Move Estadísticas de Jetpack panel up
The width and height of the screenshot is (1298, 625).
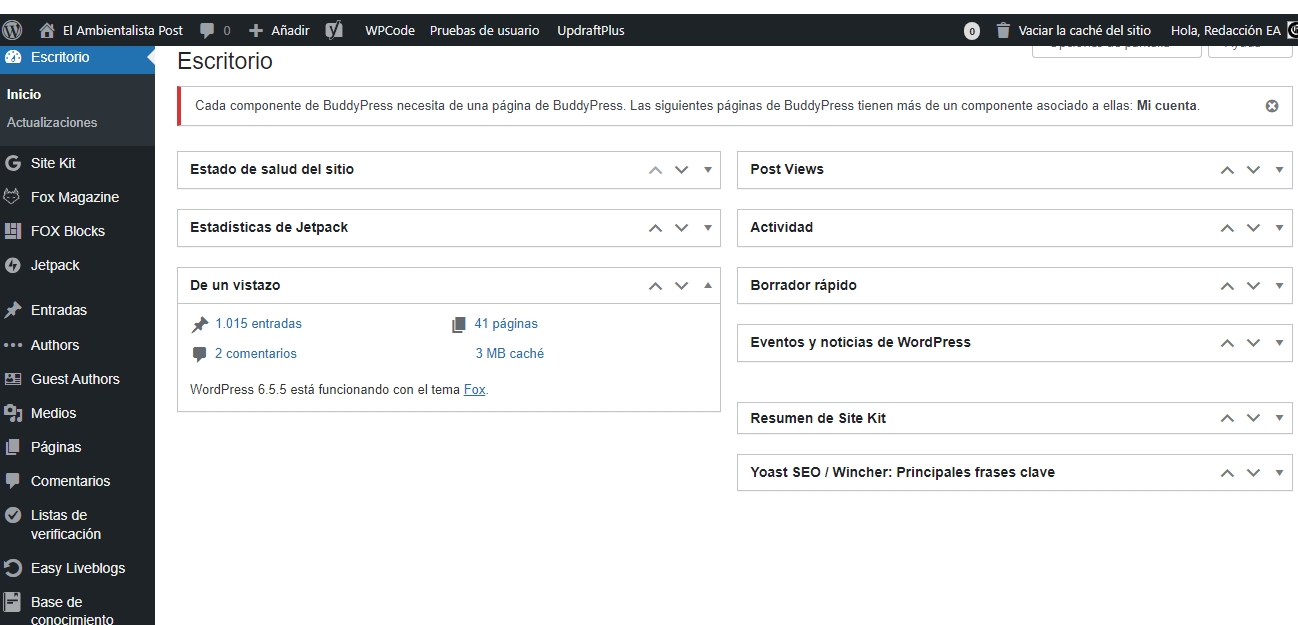(x=655, y=228)
